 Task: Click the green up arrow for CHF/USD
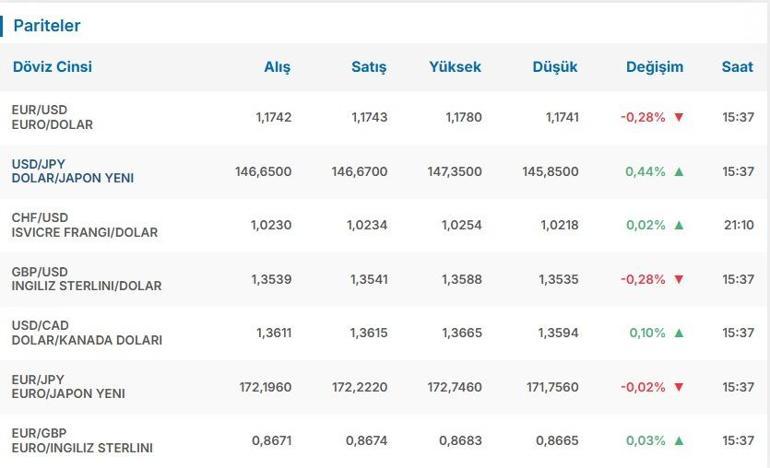coord(679,225)
